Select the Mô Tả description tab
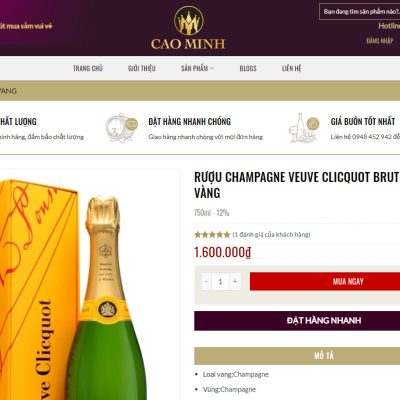This screenshot has height=400, width=400. tap(297, 356)
